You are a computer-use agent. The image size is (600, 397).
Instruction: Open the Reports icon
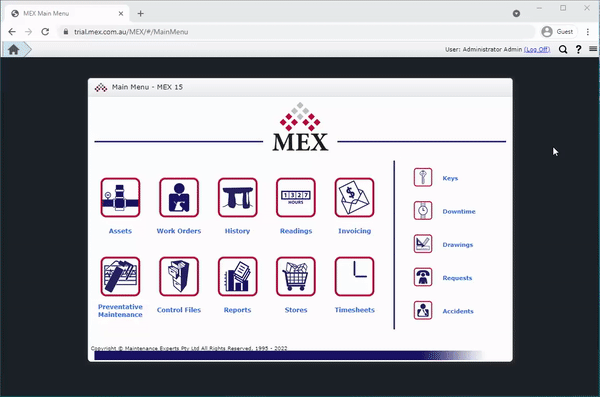tap(237, 276)
